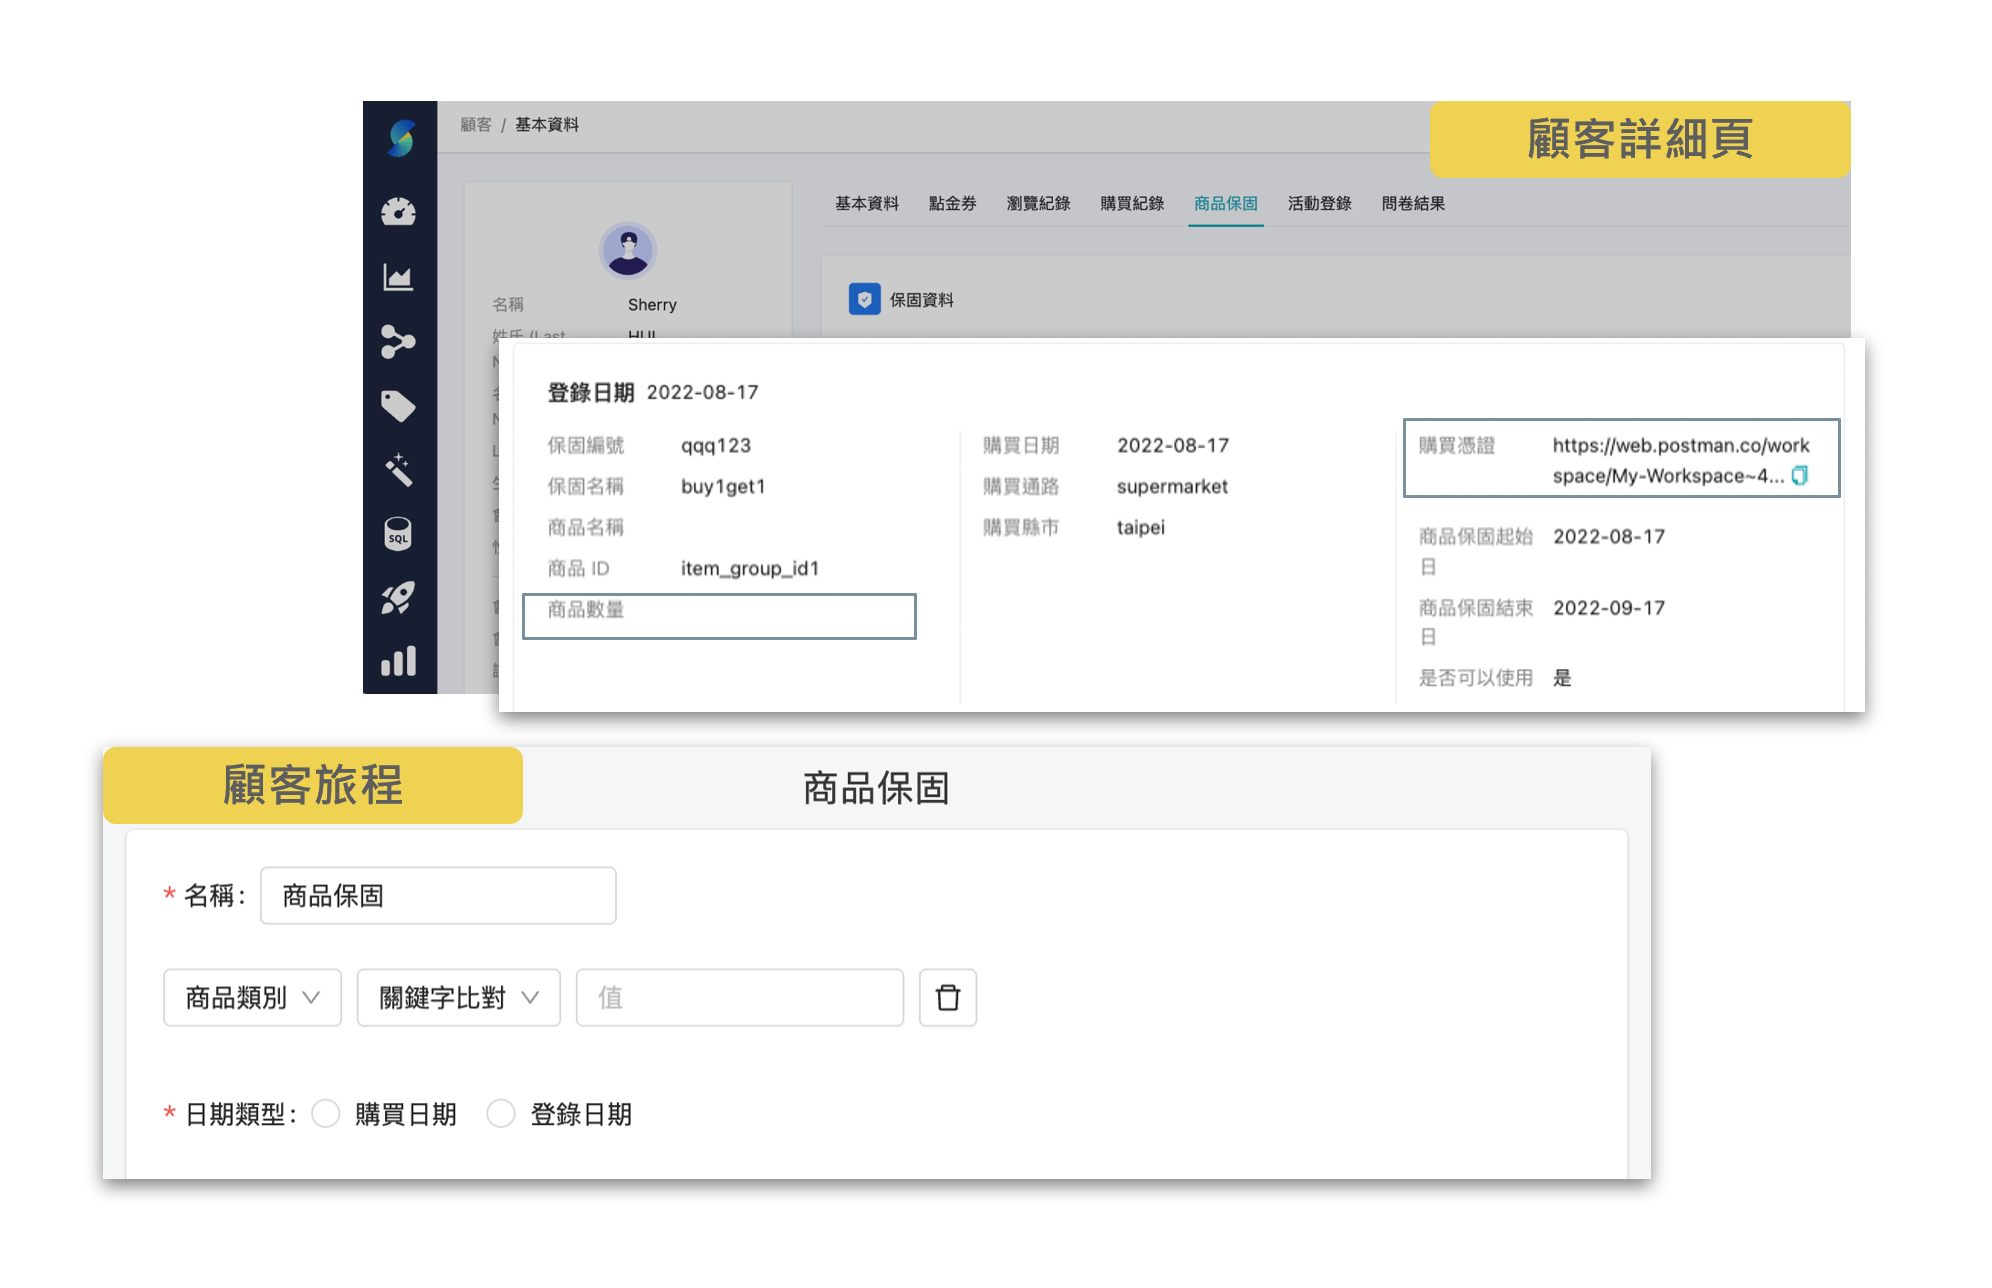1992x1288 pixels.
Task: Switch to the 活動登錄 tab
Action: click(x=1318, y=203)
